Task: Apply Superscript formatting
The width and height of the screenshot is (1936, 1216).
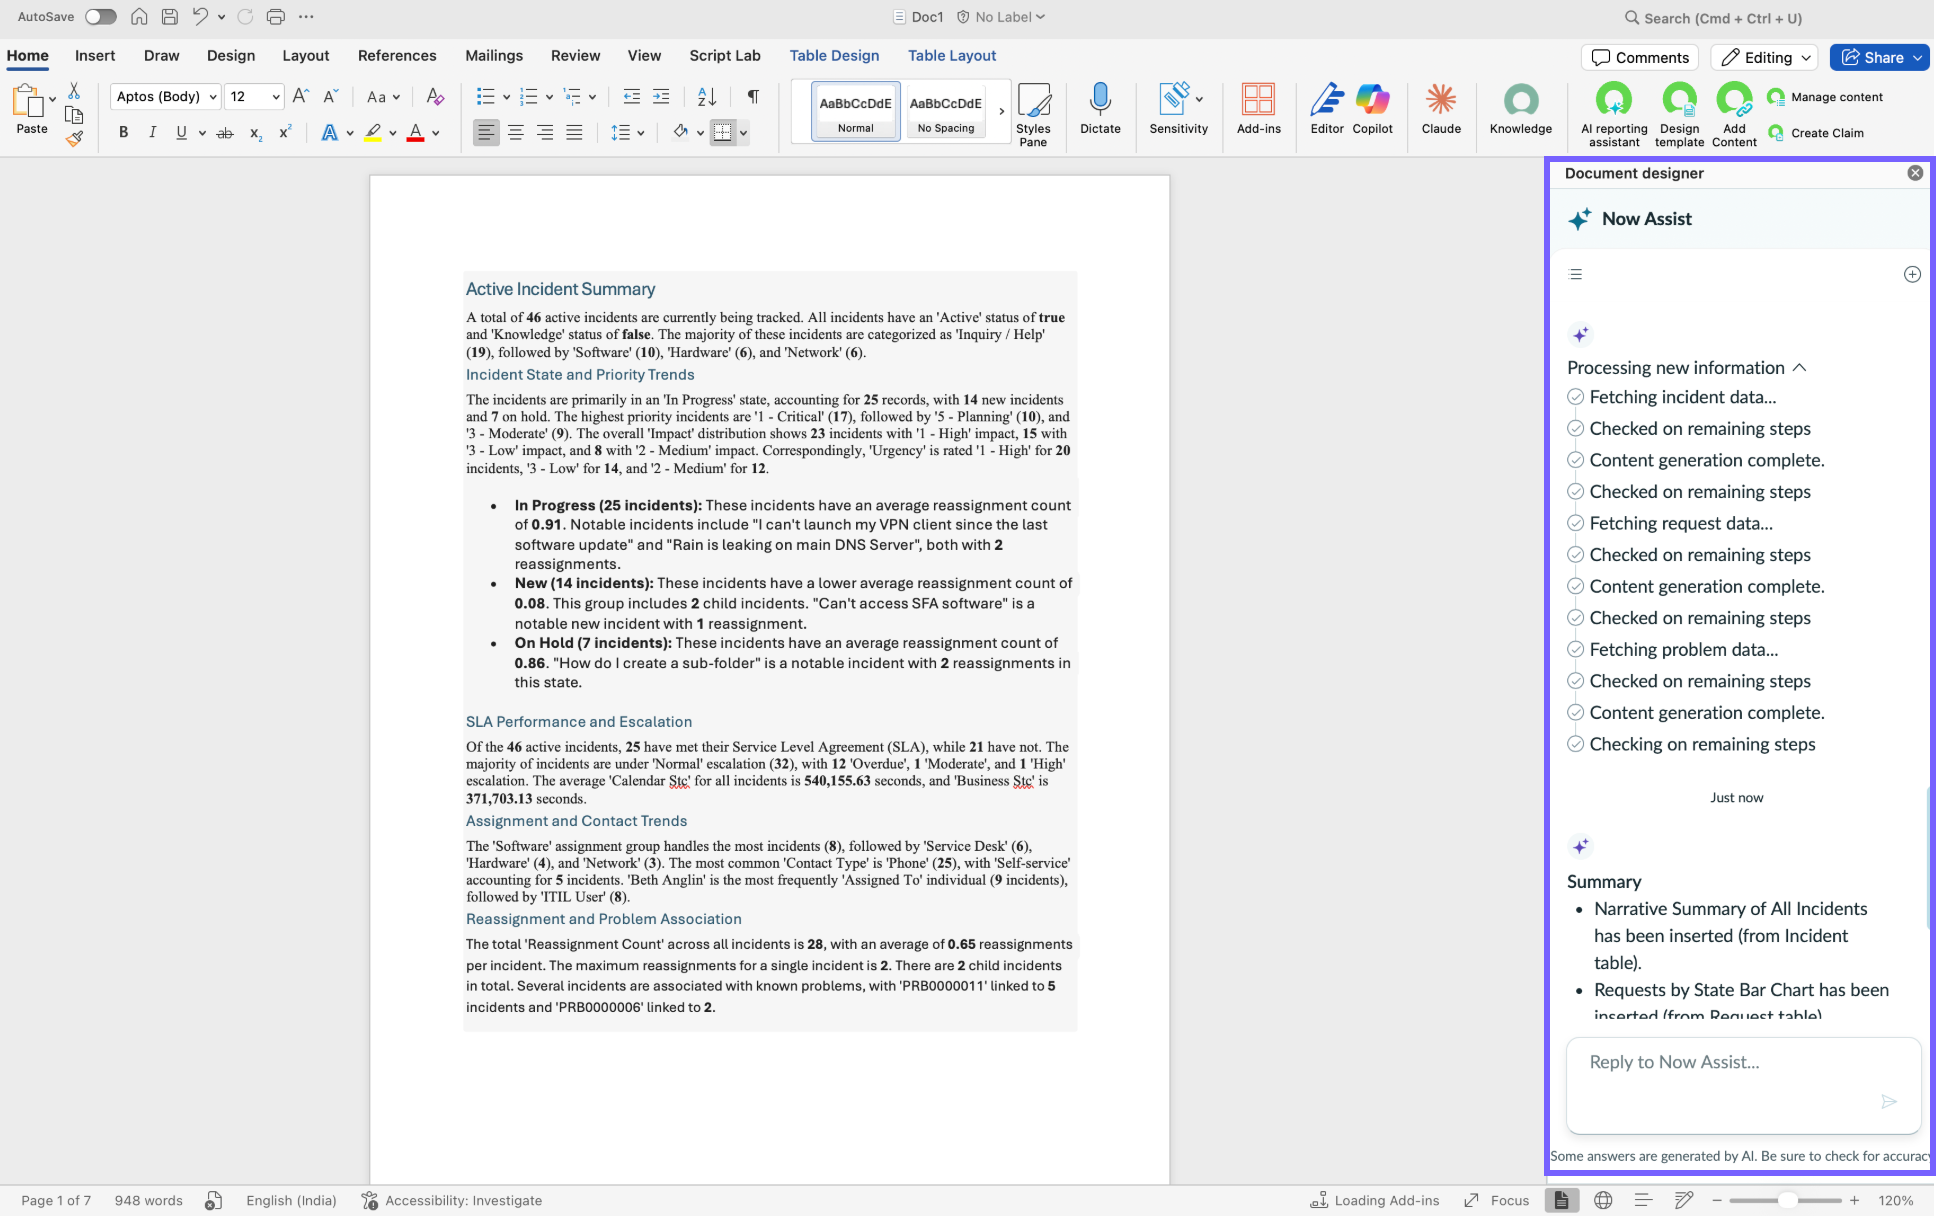Action: click(285, 132)
